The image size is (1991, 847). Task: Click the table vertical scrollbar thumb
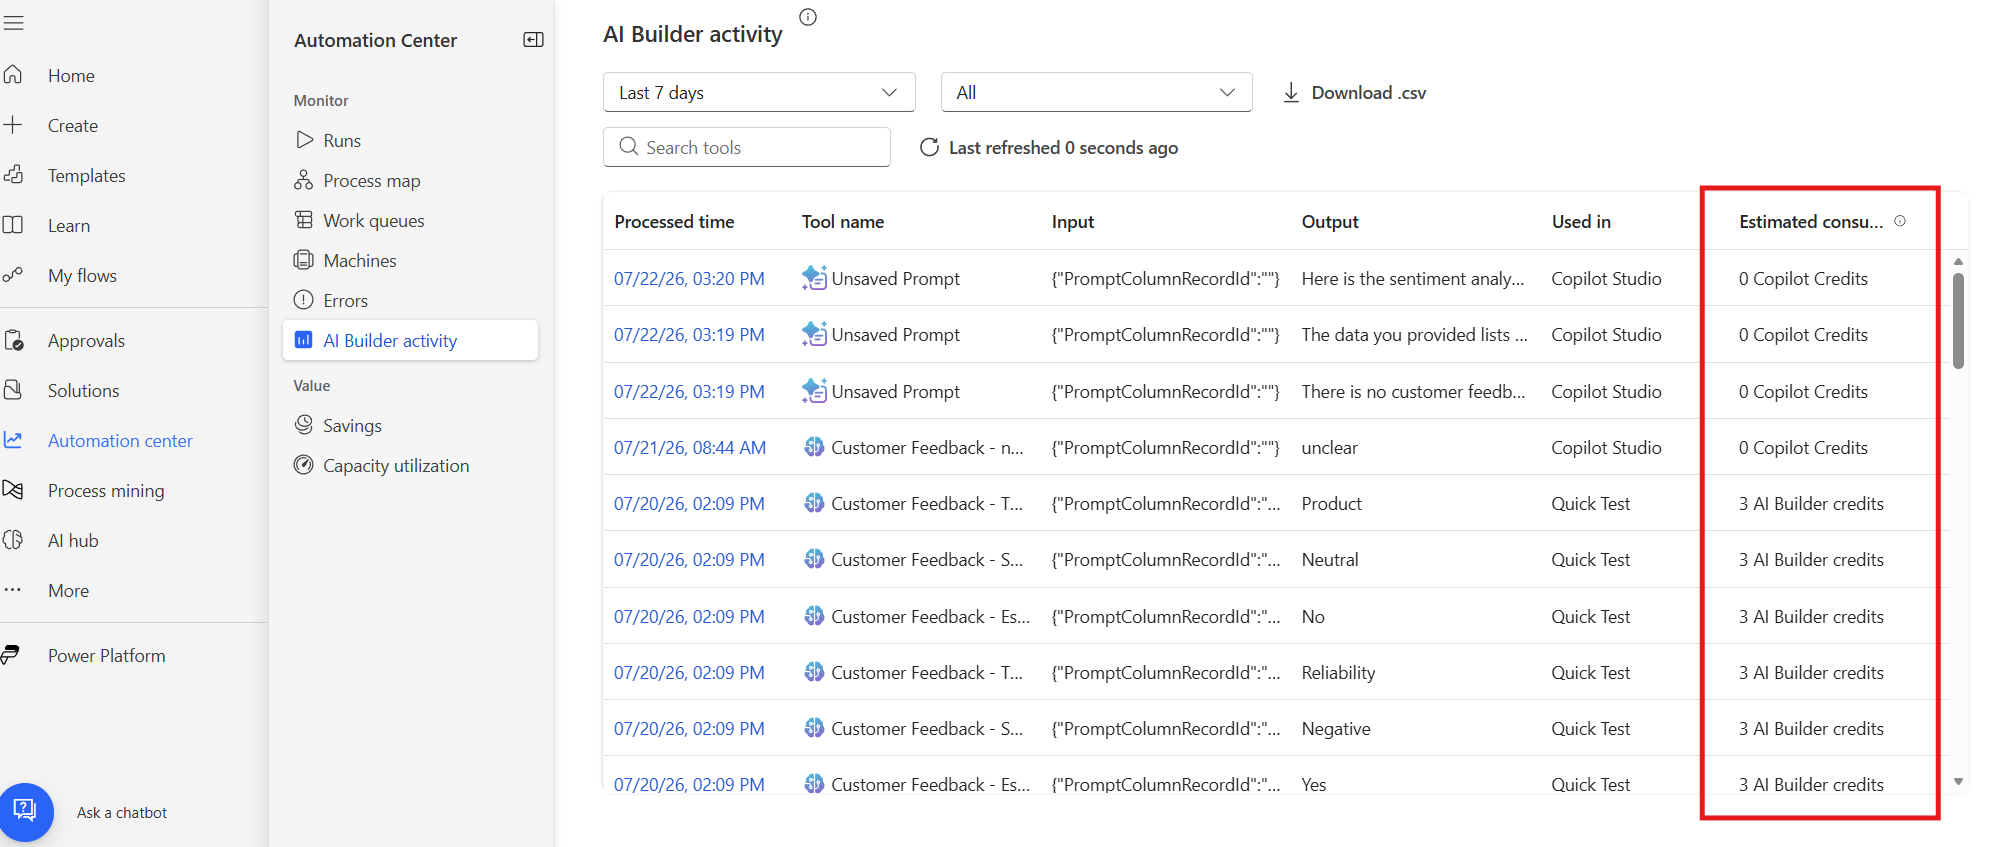click(1958, 321)
